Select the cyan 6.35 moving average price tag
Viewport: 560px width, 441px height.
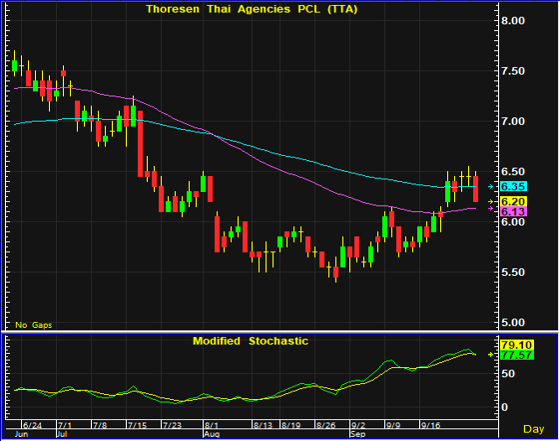(513, 186)
